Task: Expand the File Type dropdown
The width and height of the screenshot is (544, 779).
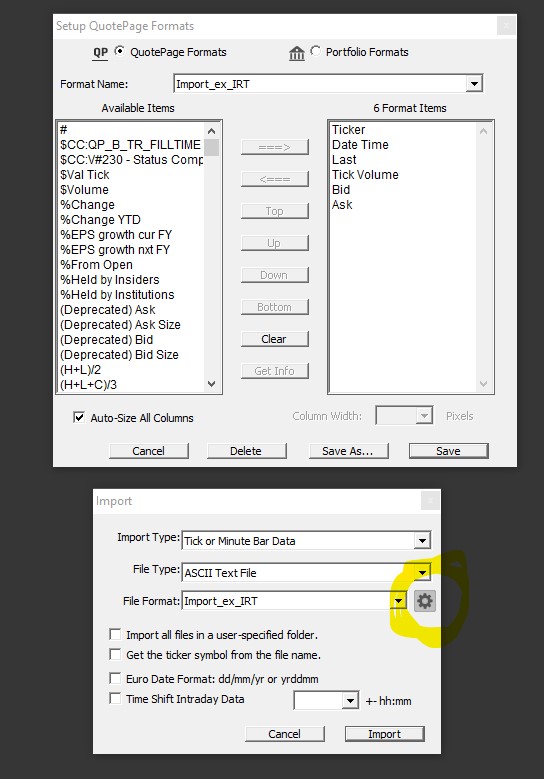Action: [422, 573]
